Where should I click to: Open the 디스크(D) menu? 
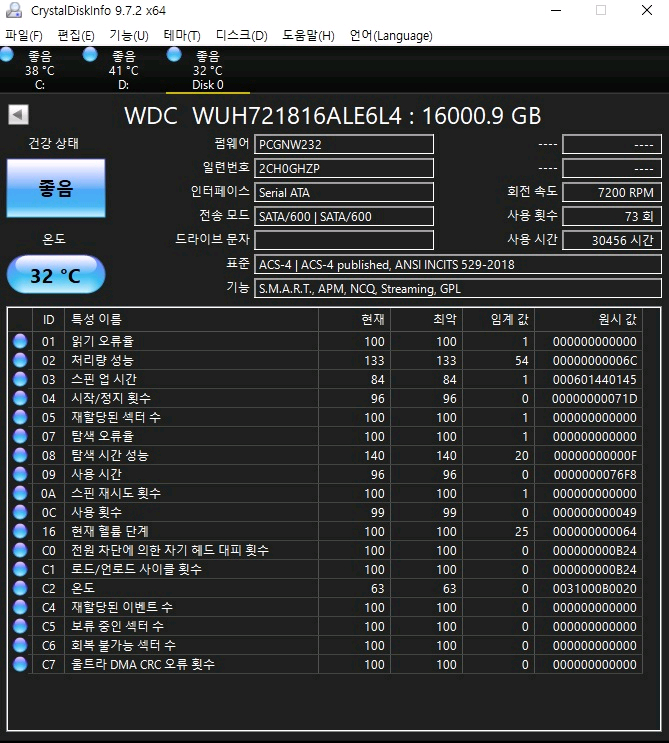(x=242, y=36)
